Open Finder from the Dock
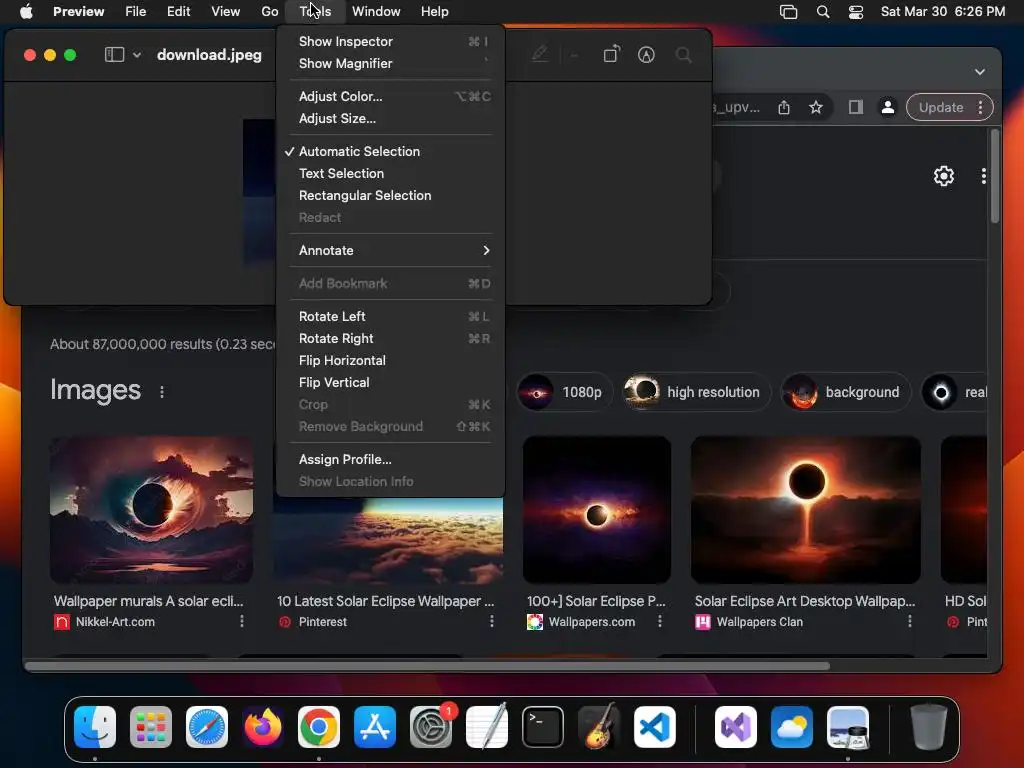Screen dimensions: 1024x768 click(95, 727)
